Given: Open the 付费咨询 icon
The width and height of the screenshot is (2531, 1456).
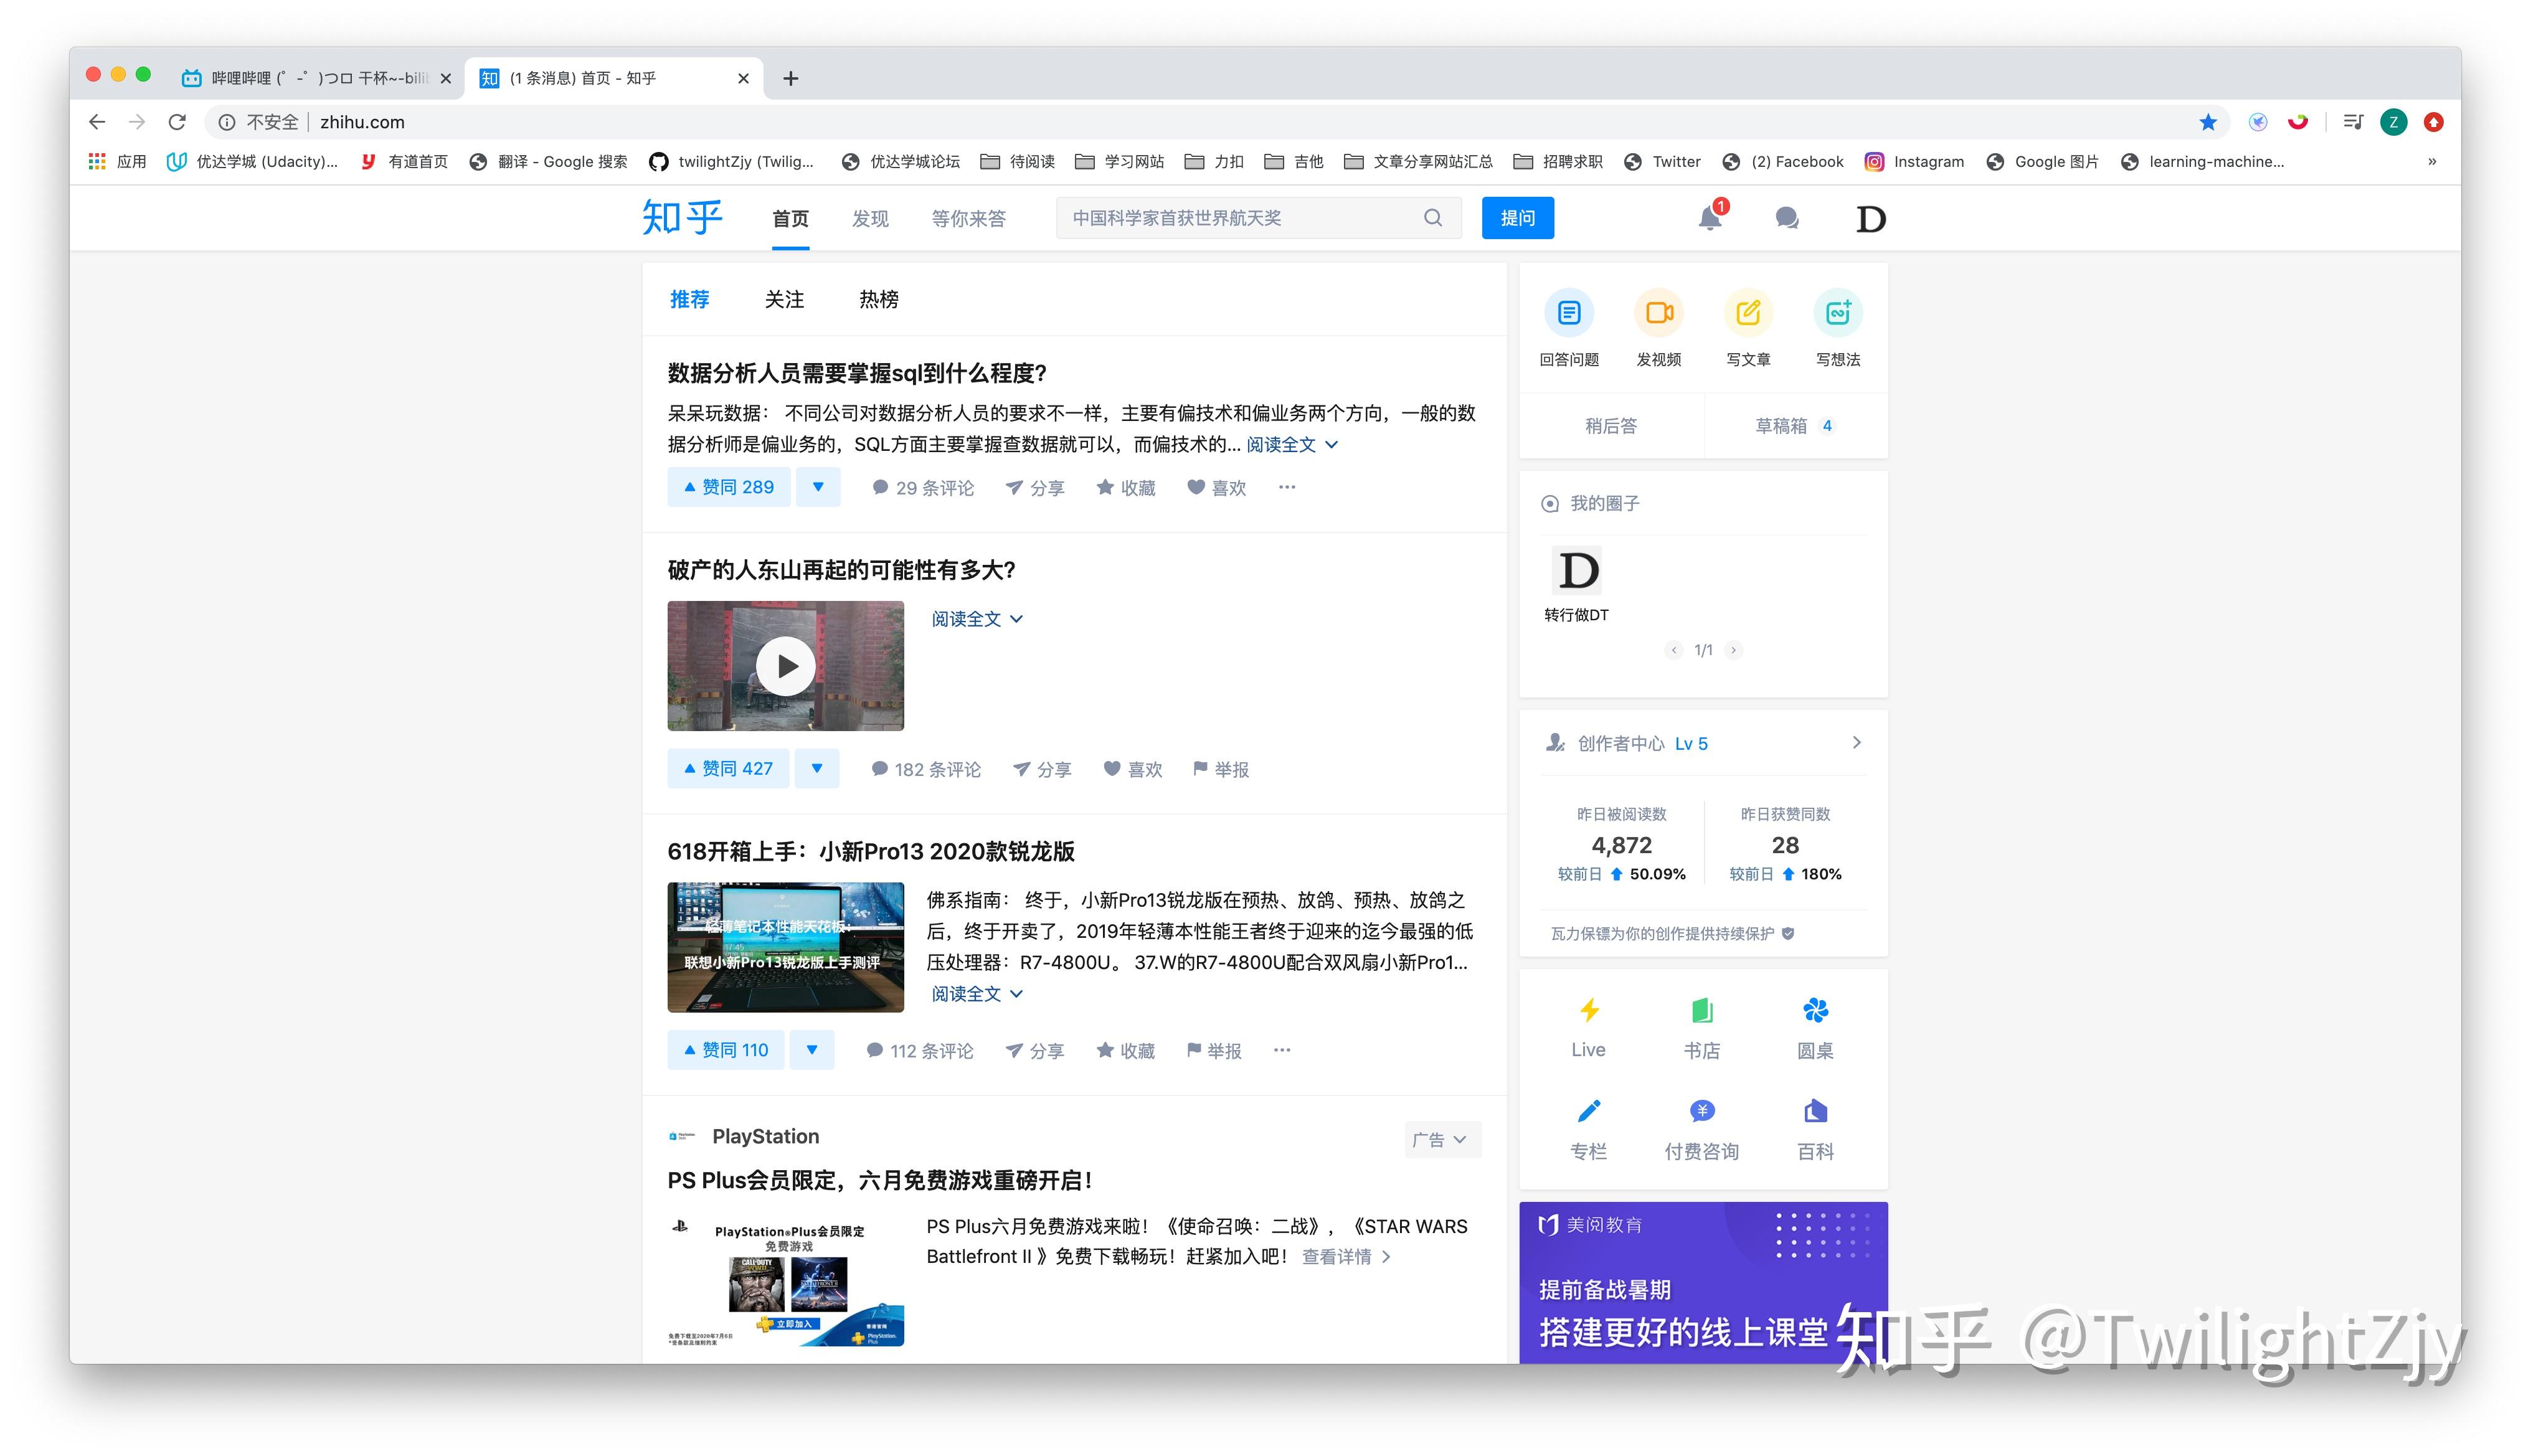Looking at the screenshot, I should (x=1702, y=1112).
